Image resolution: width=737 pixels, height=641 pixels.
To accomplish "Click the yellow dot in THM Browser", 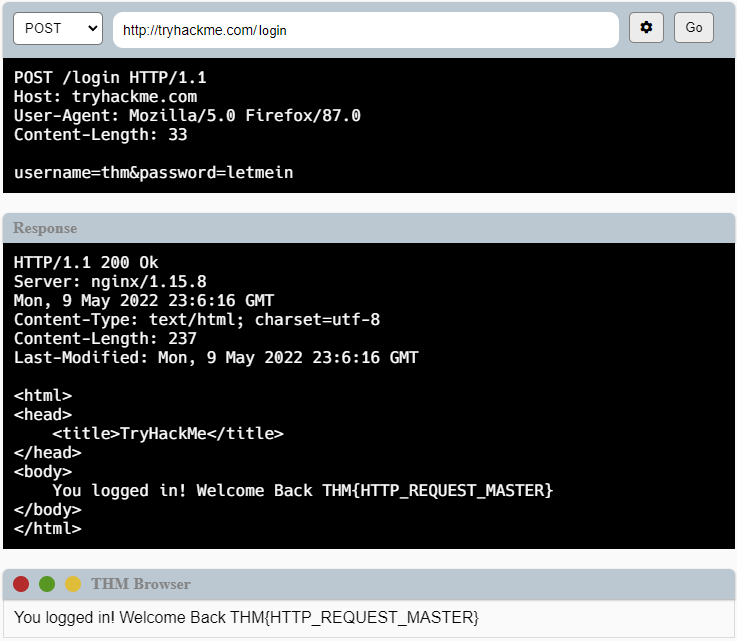I will (x=73, y=584).
